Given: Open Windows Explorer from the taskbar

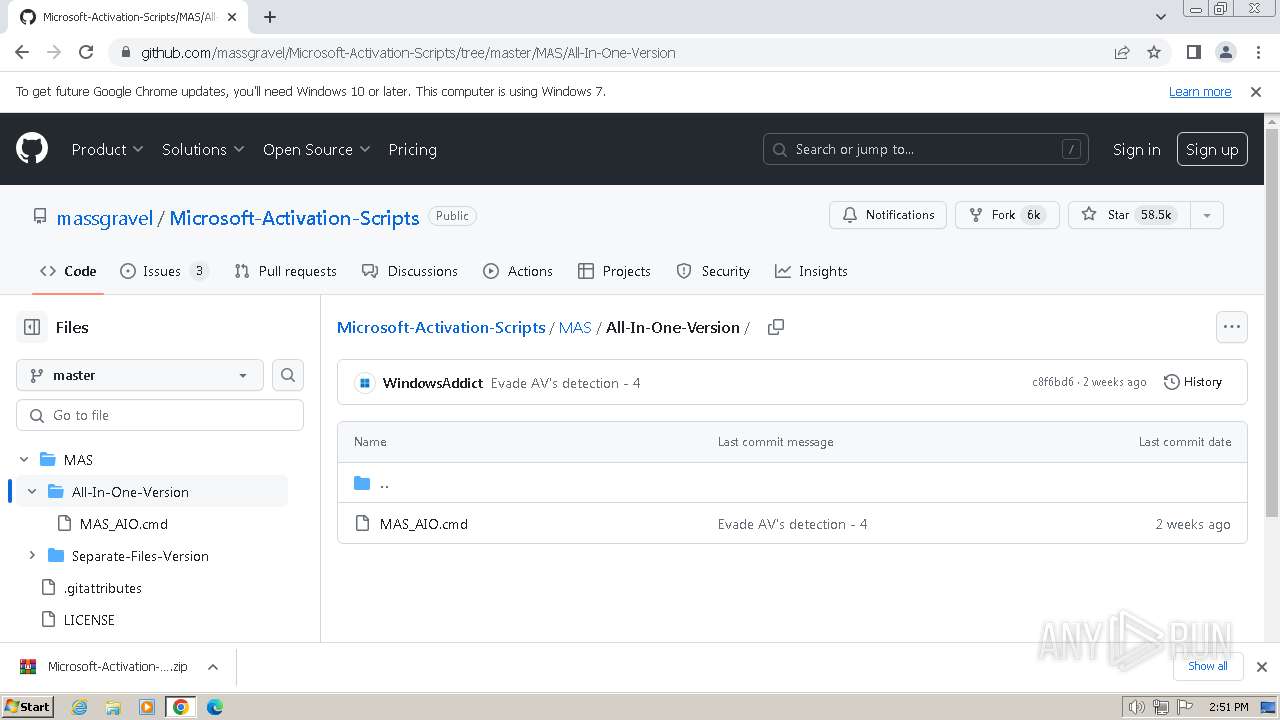Looking at the screenshot, I should point(113,707).
